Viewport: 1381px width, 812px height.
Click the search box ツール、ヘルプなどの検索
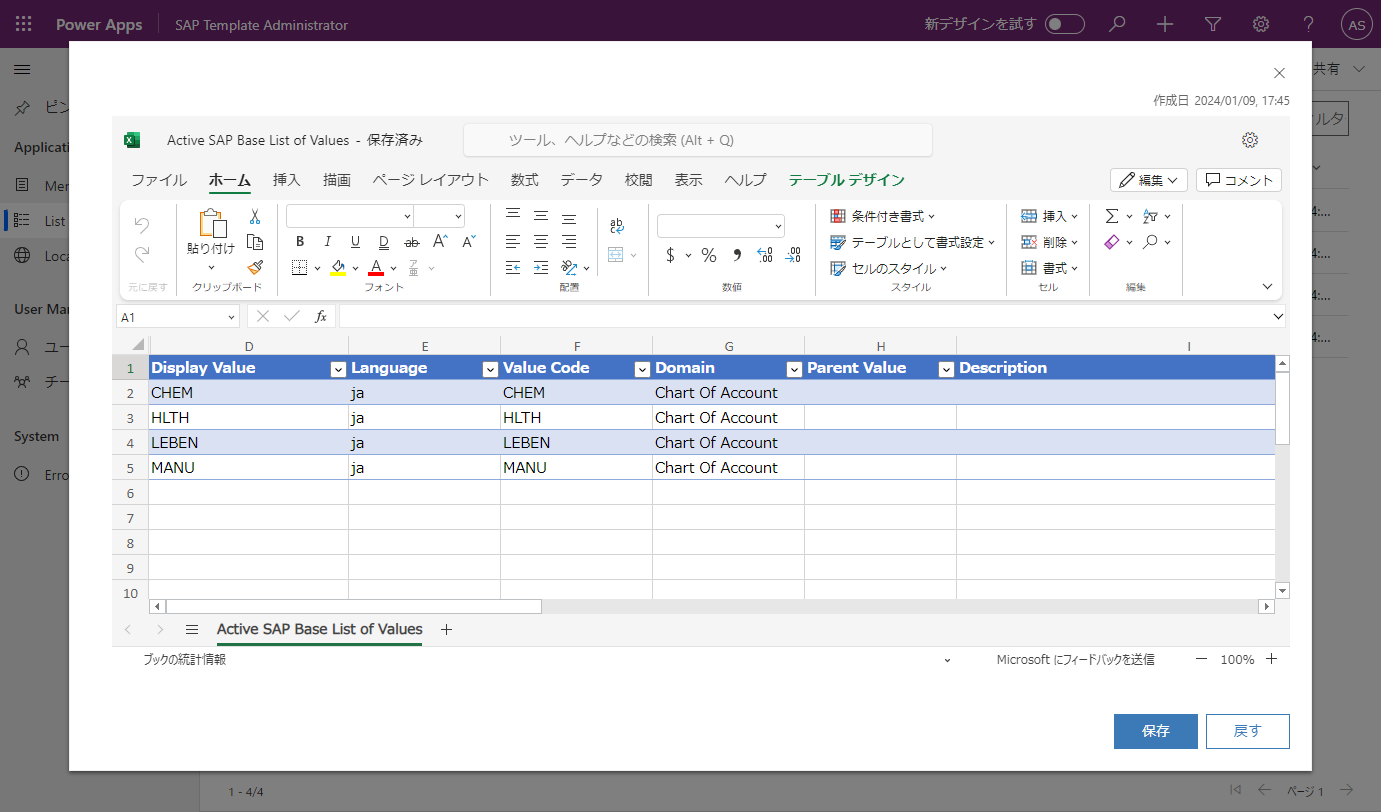tap(698, 140)
